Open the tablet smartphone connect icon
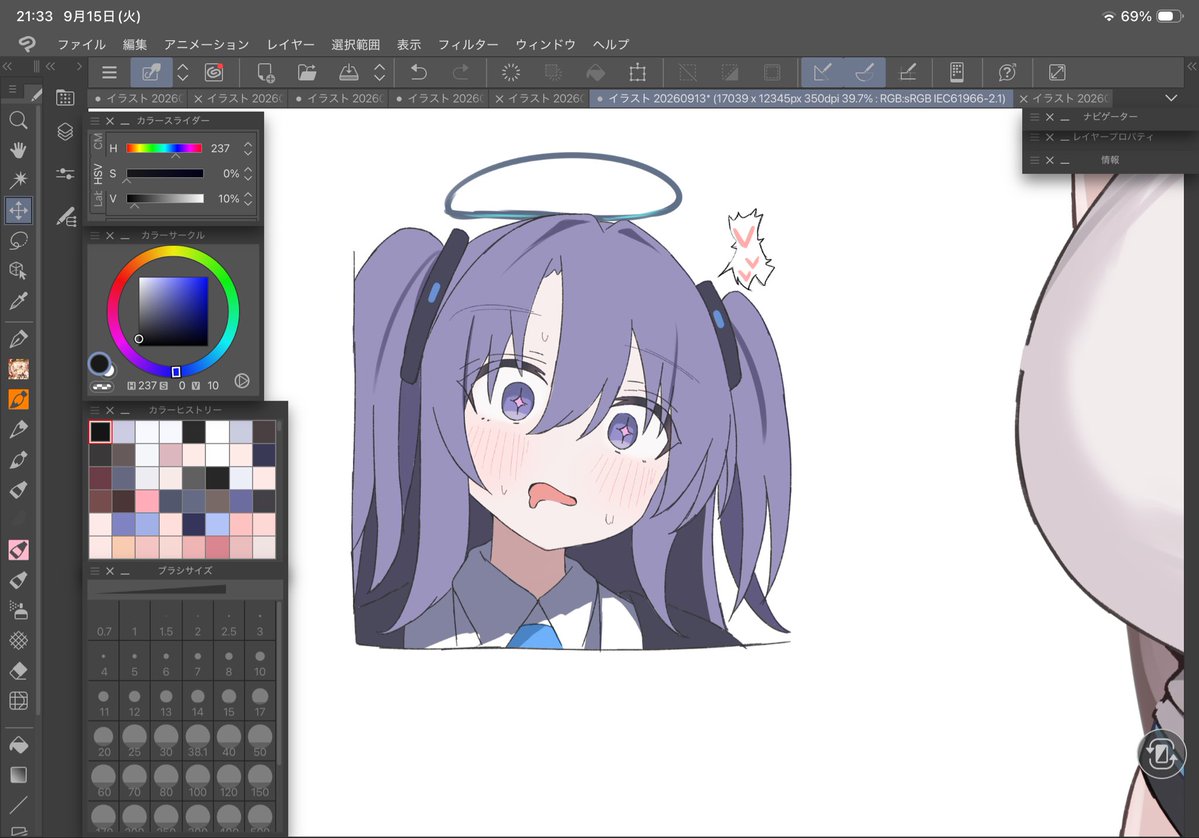This screenshot has height=838, width=1199. coord(957,73)
